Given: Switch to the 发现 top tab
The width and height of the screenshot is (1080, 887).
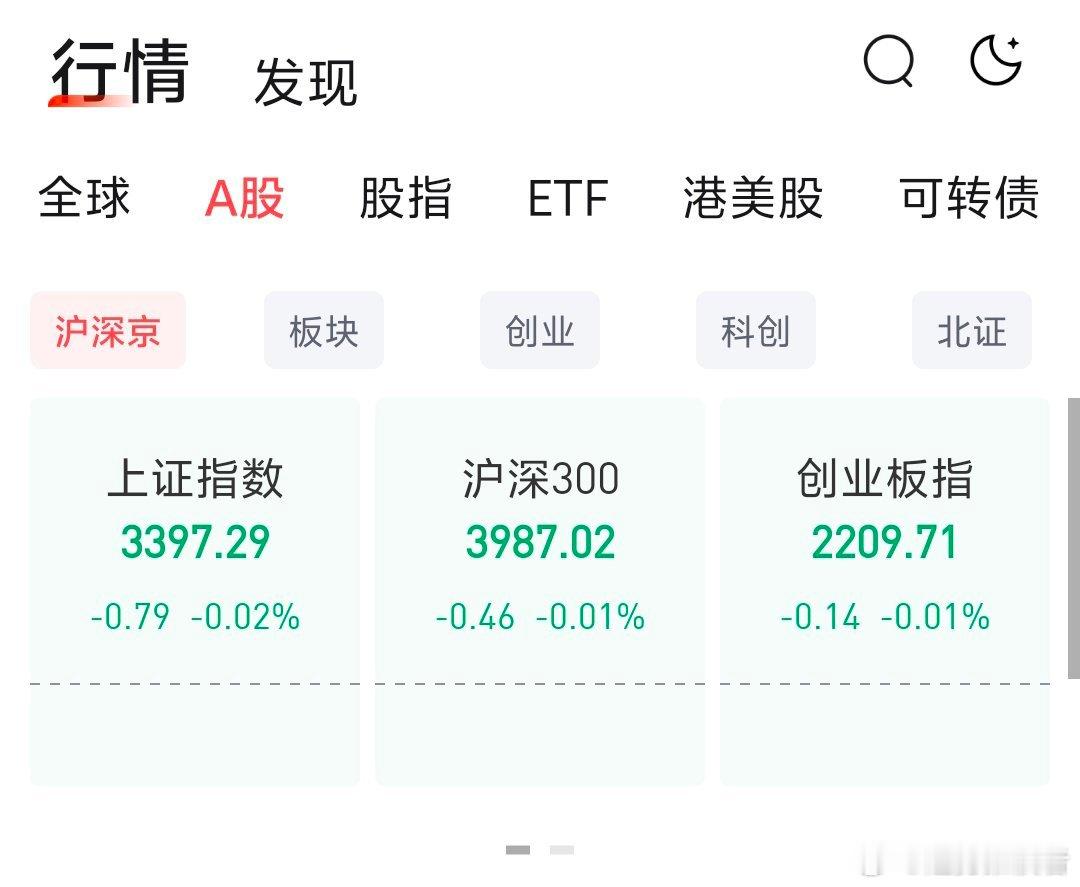Looking at the screenshot, I should coord(305,82).
